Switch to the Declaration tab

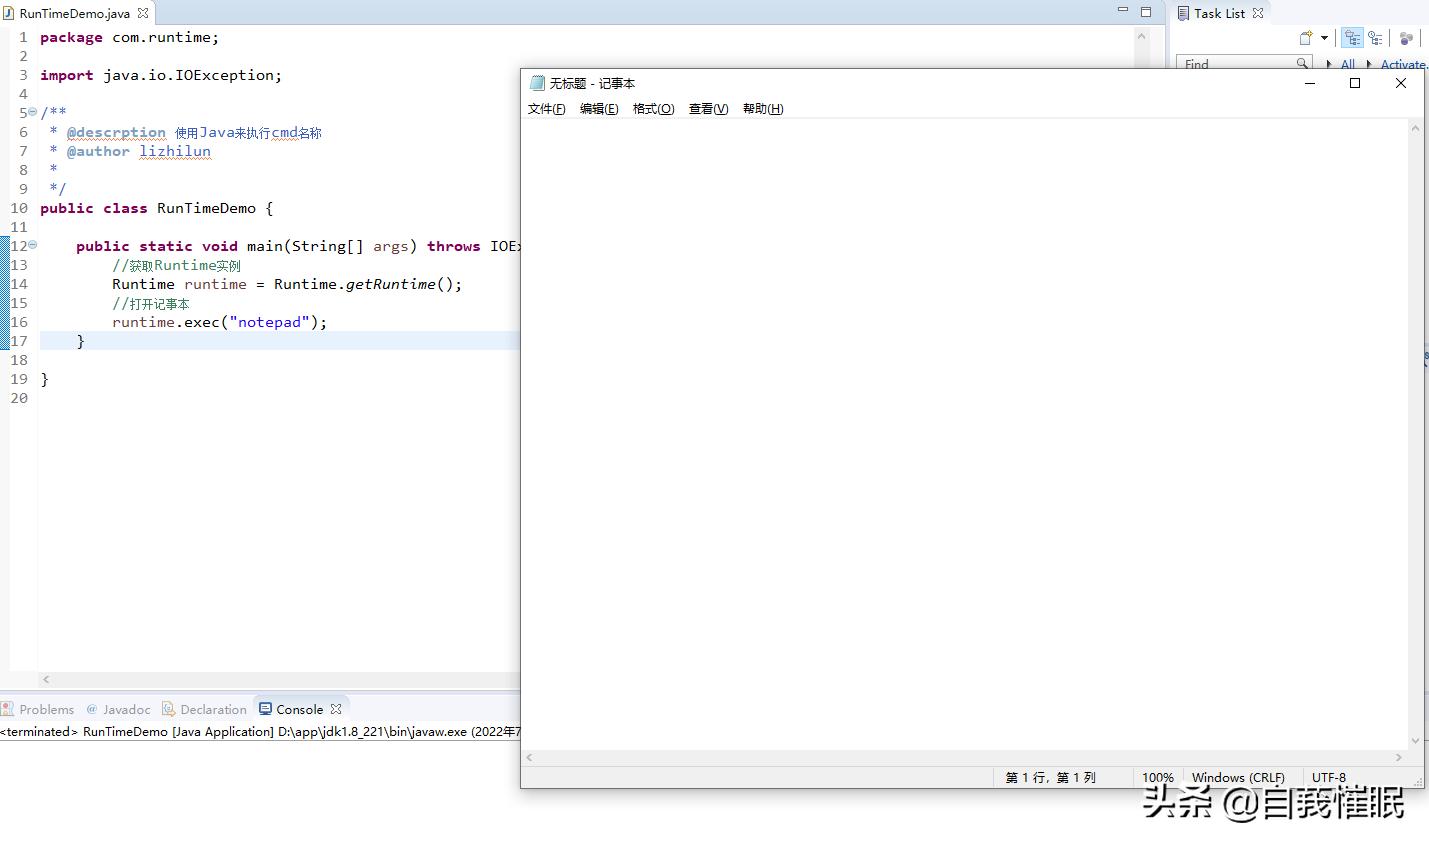pos(214,709)
